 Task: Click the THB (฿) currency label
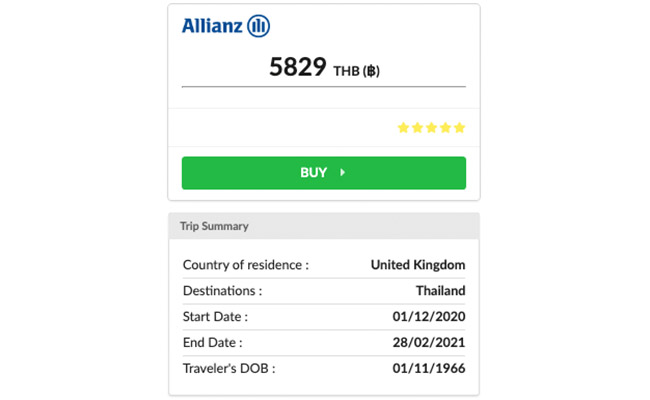(356, 71)
